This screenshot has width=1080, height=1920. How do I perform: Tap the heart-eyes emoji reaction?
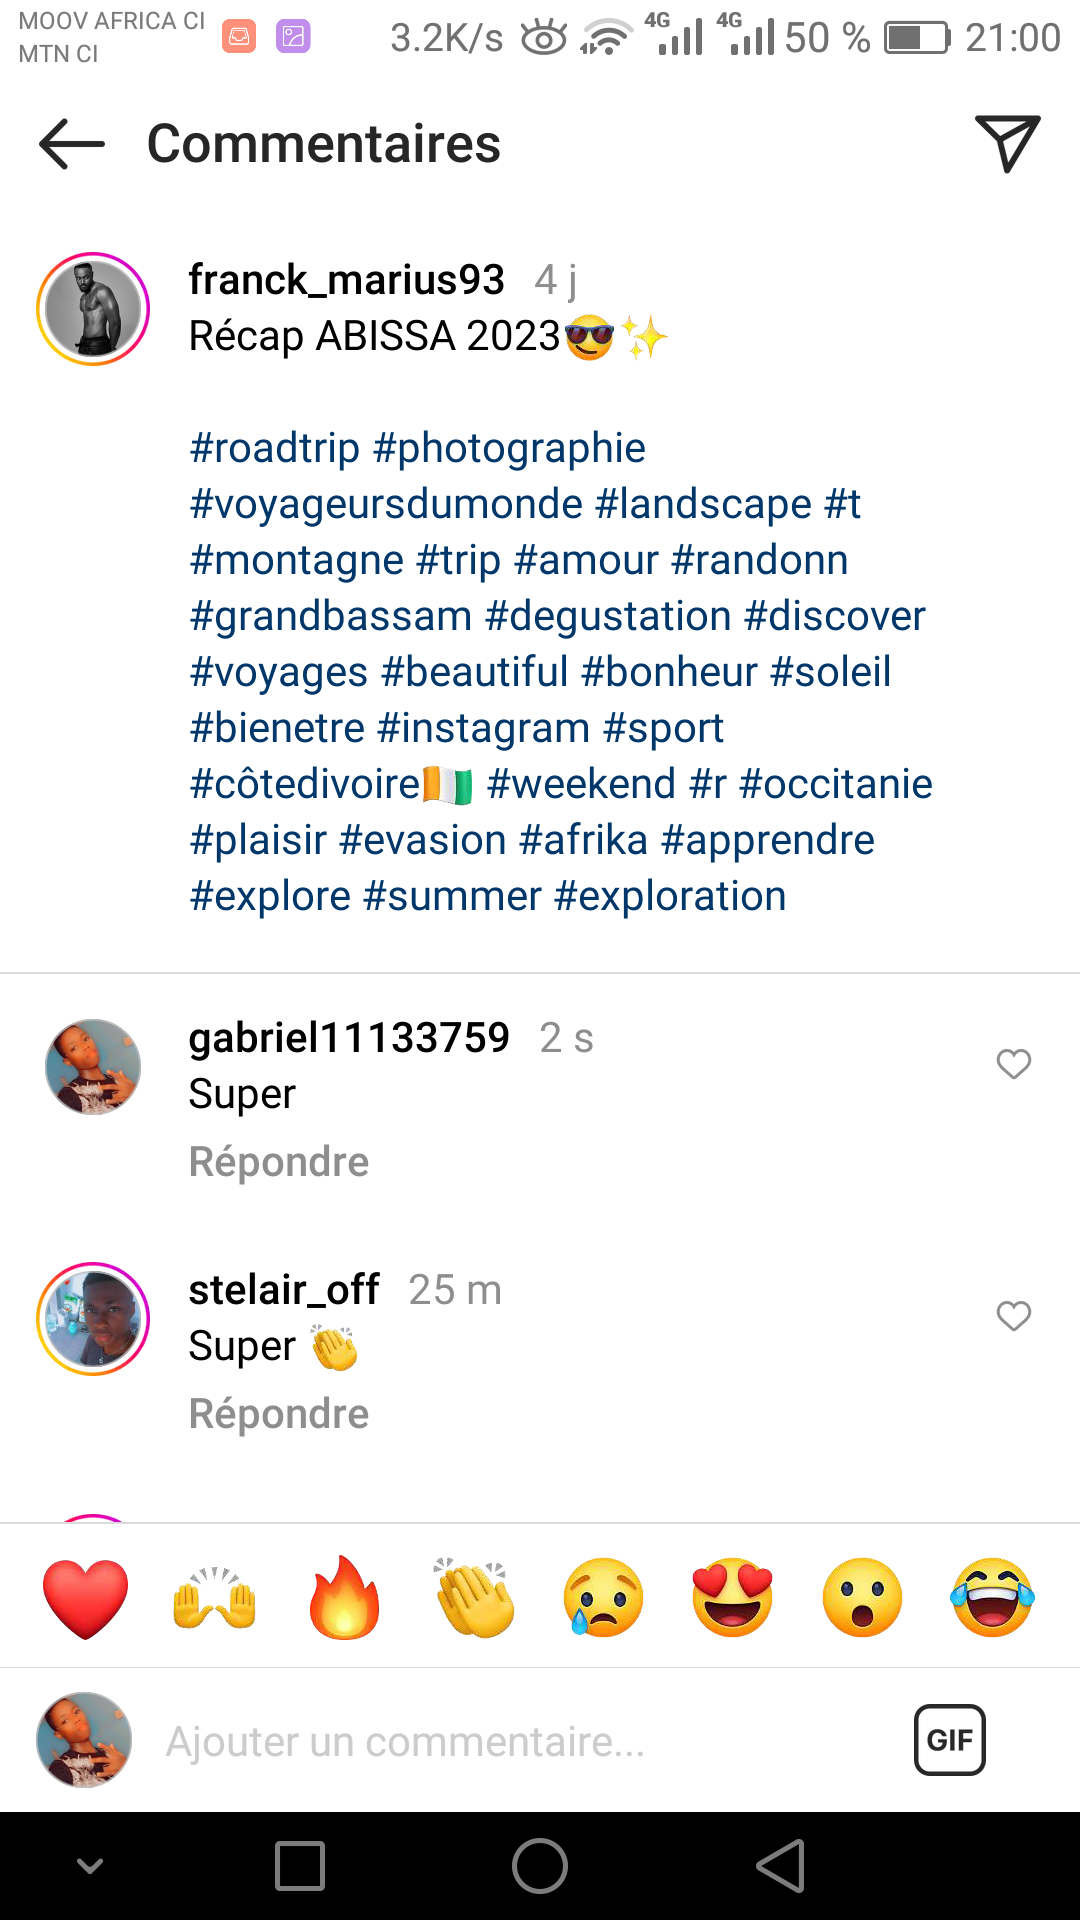tap(733, 1598)
